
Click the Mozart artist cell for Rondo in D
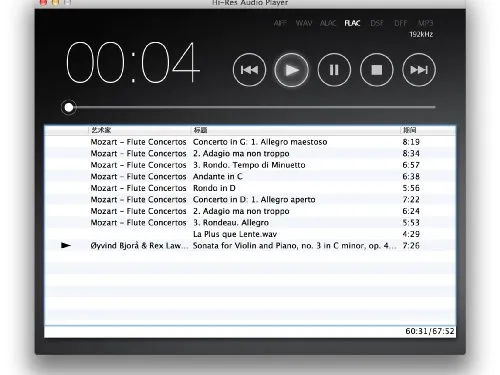[x=138, y=188]
